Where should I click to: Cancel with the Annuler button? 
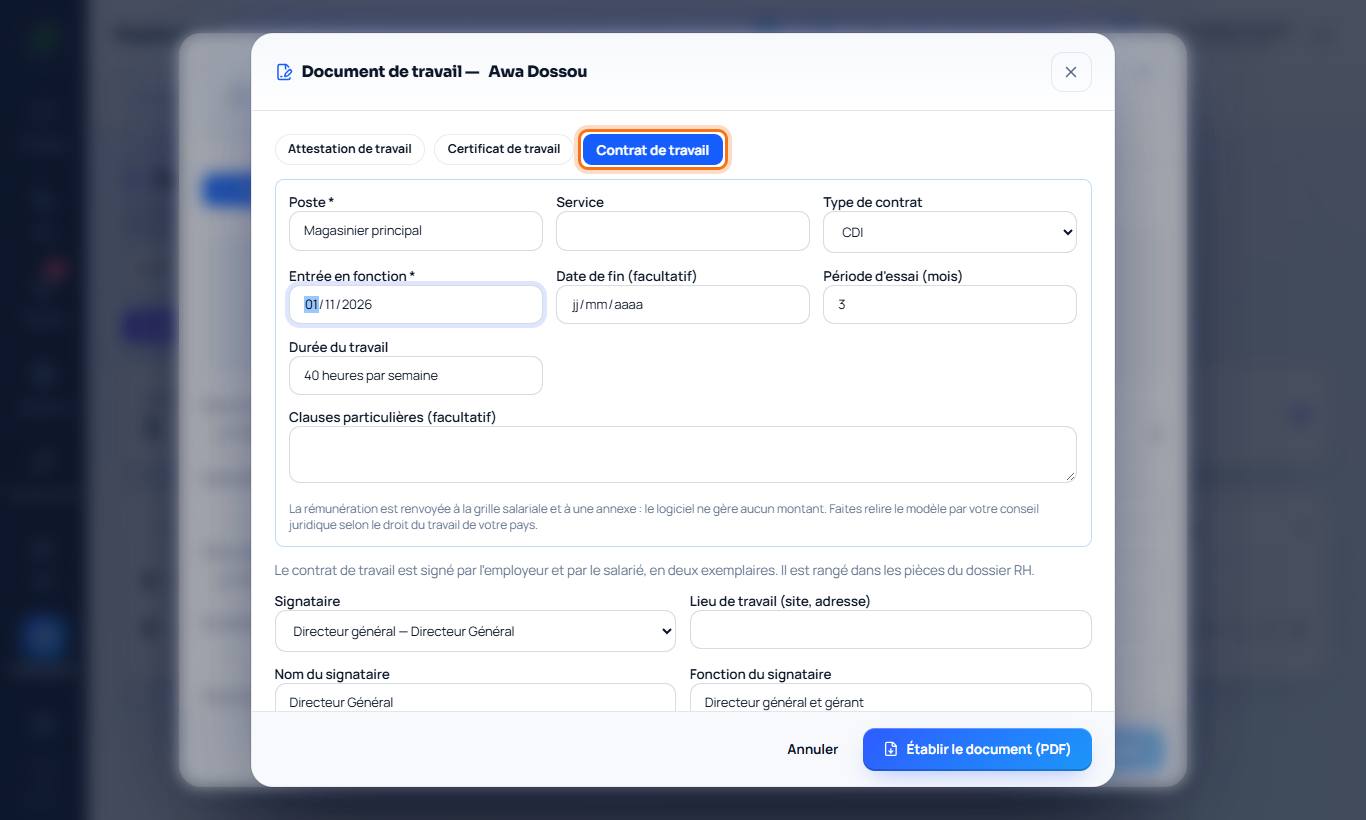pyautogui.click(x=813, y=749)
